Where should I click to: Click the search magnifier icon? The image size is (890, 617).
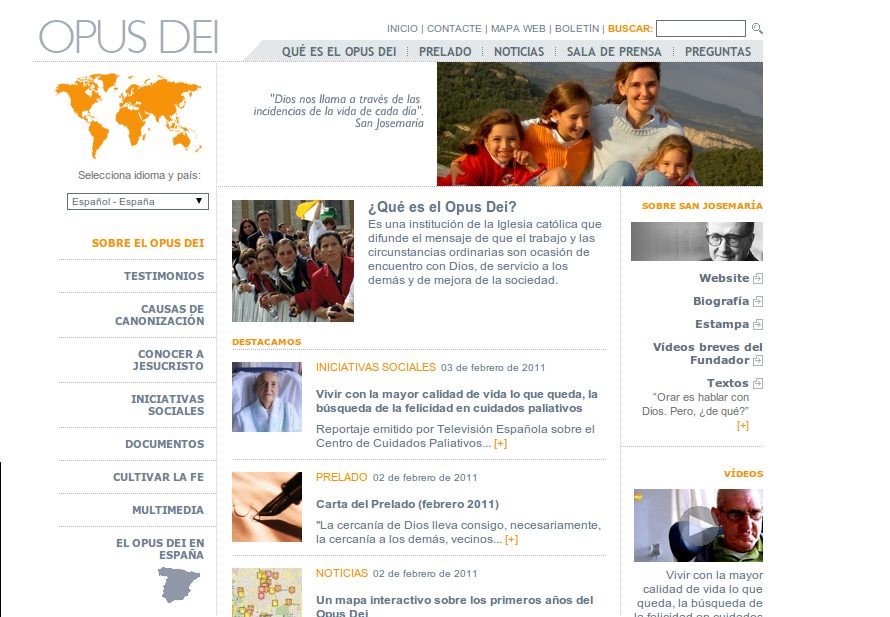[x=757, y=28]
